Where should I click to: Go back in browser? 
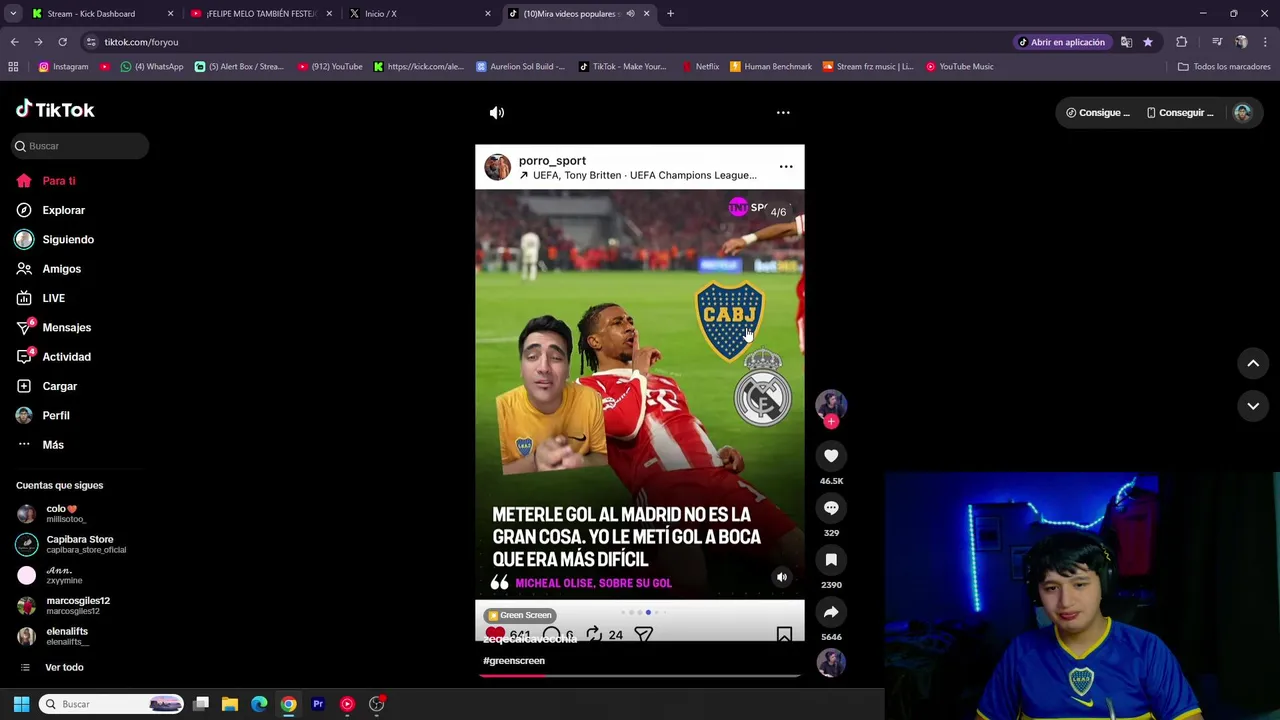point(14,42)
